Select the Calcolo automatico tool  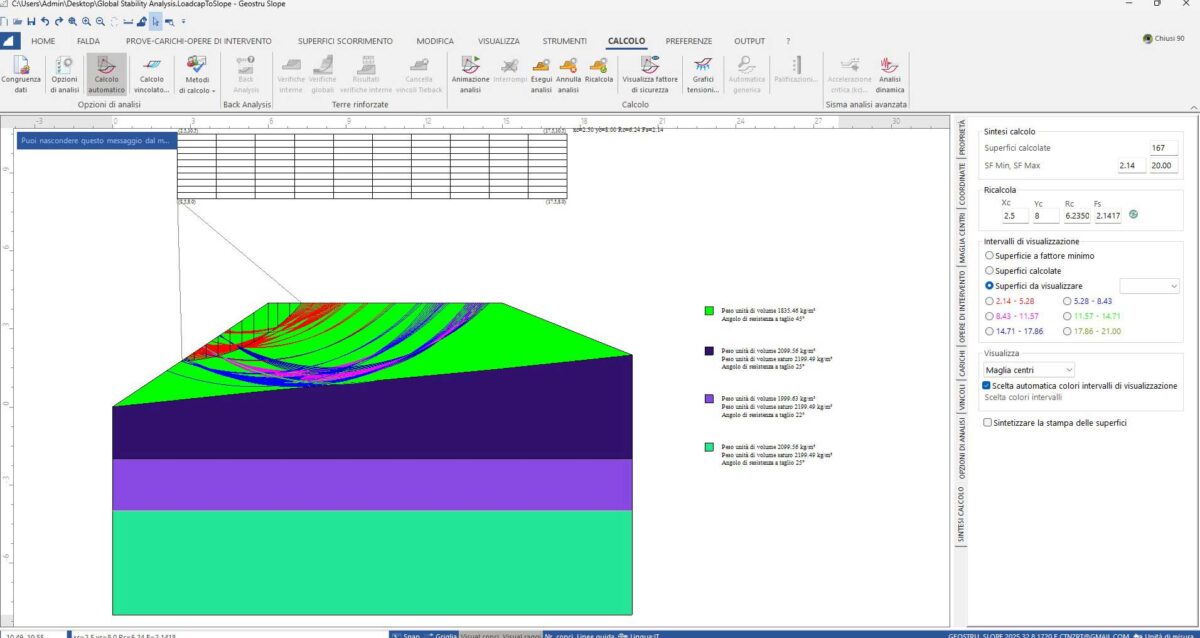(106, 75)
